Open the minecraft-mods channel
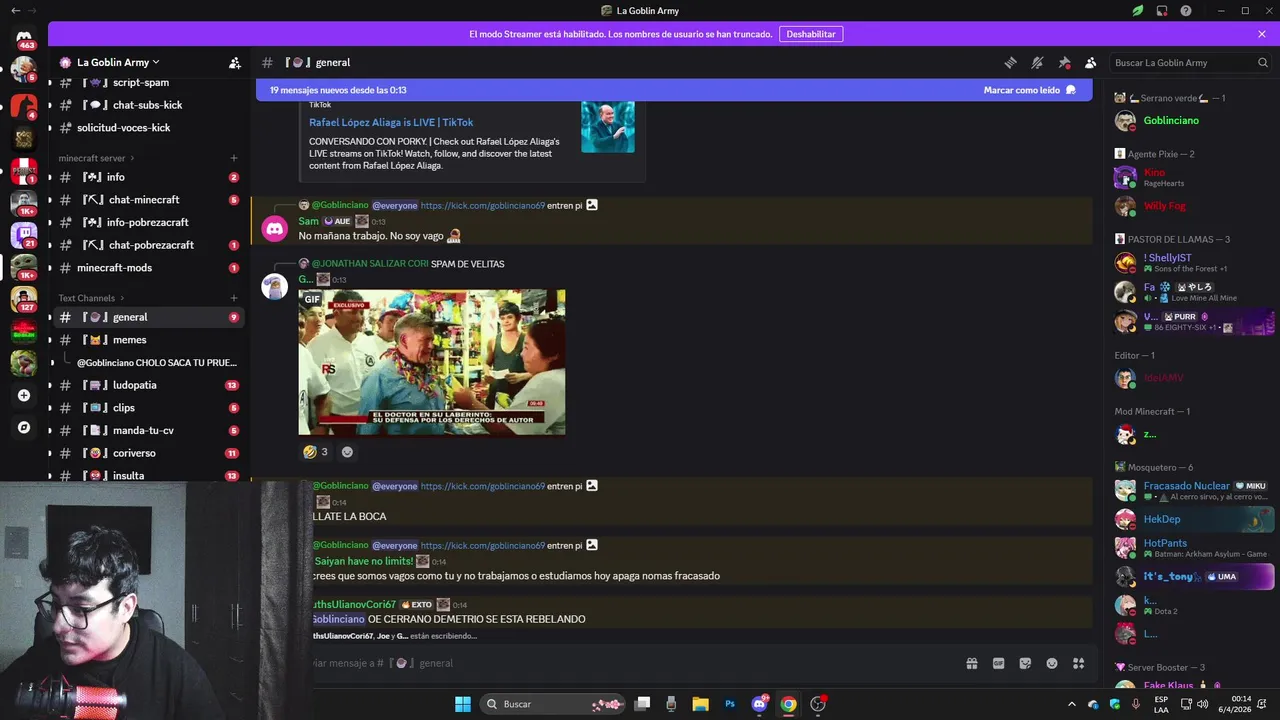Screen dimensions: 1280x720 point(147,268)
